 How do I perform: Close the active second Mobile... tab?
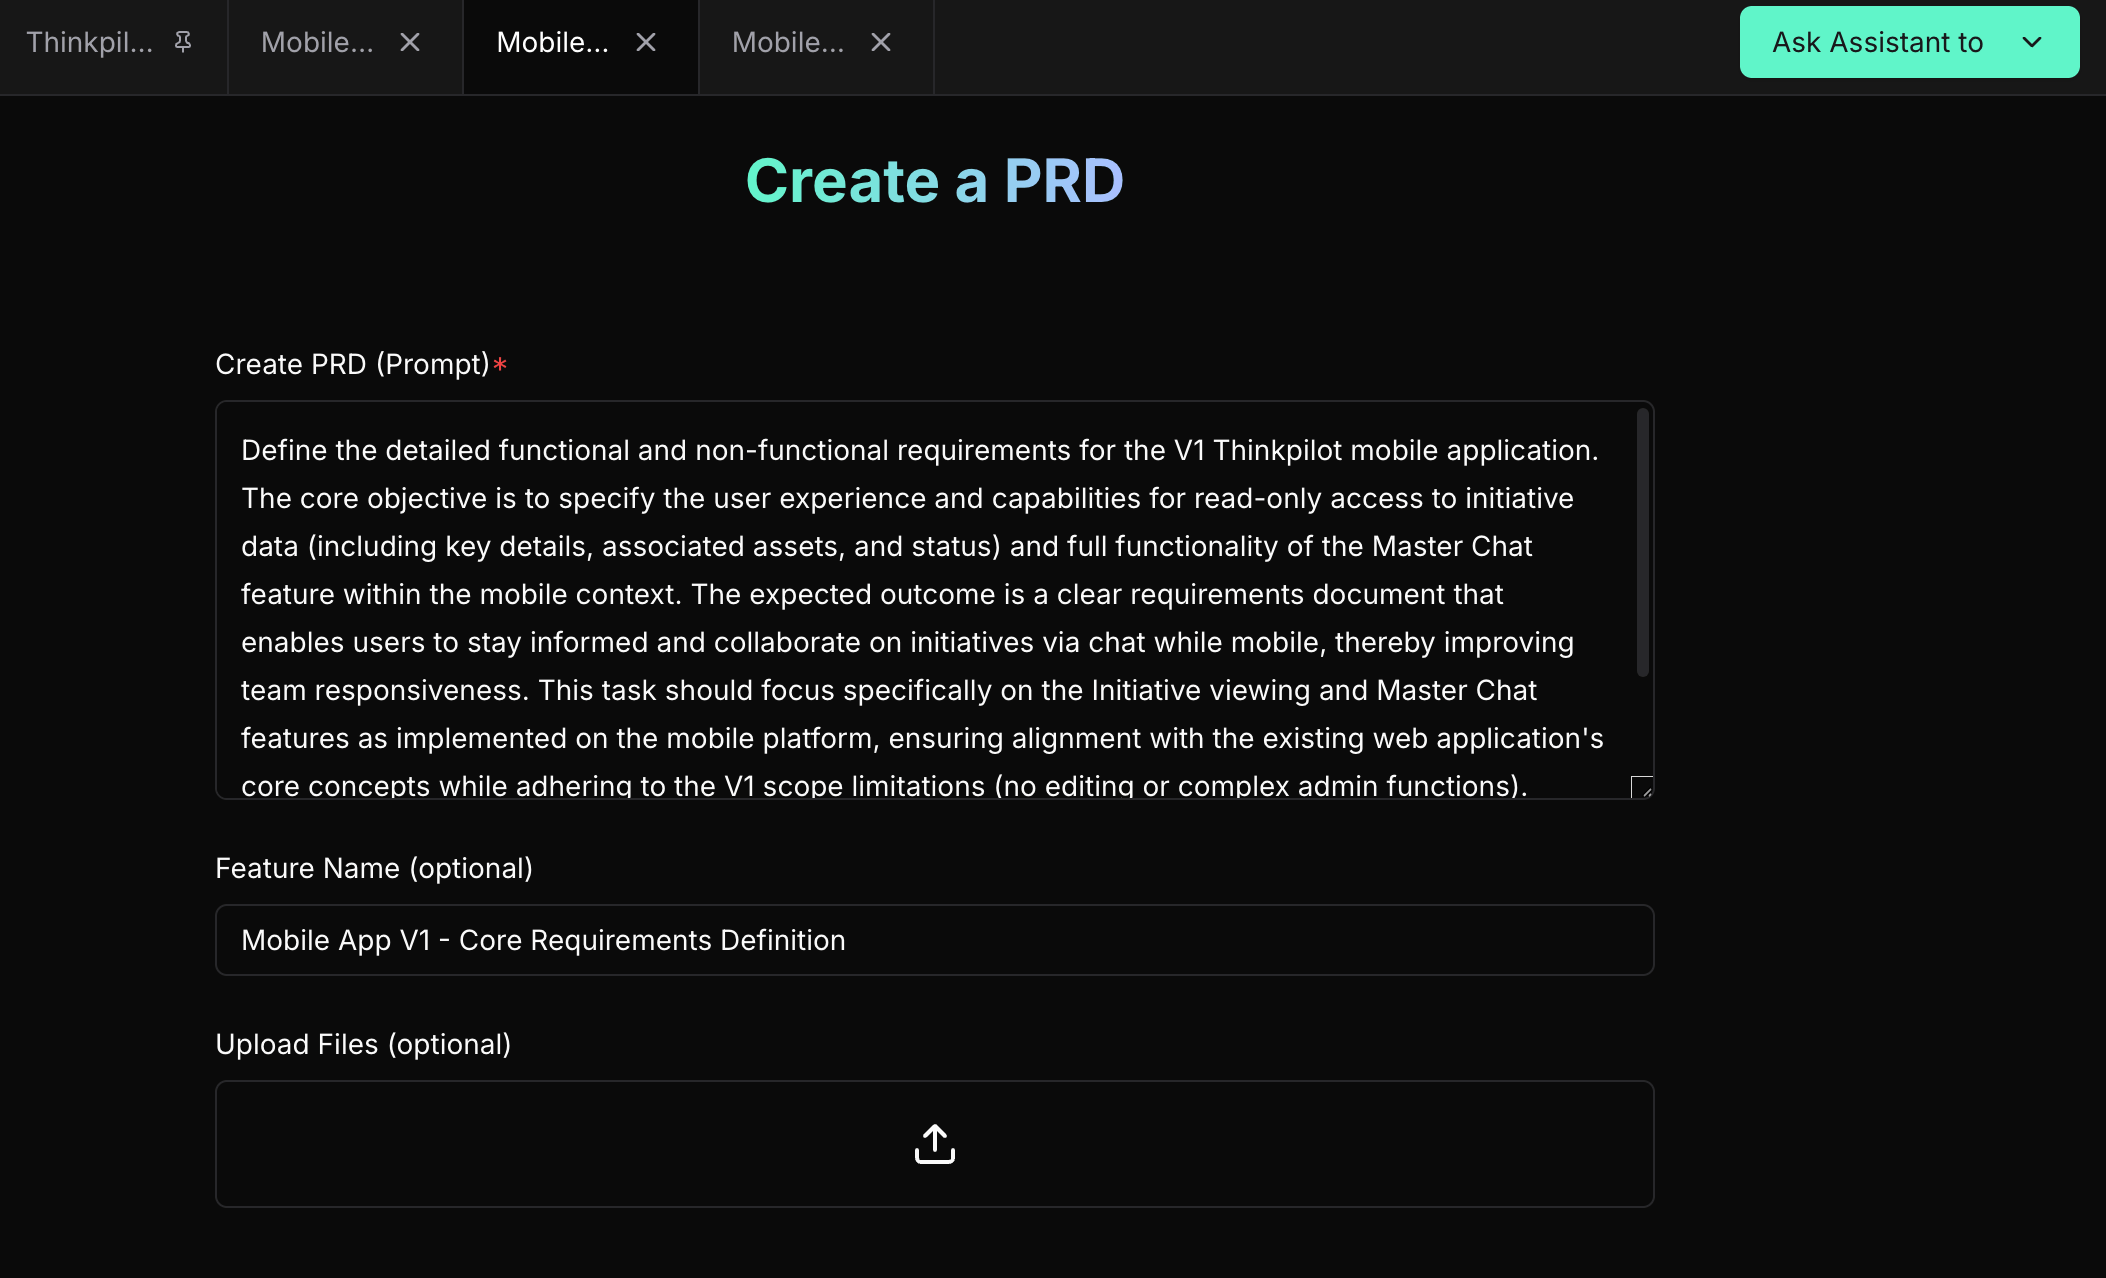click(x=646, y=42)
